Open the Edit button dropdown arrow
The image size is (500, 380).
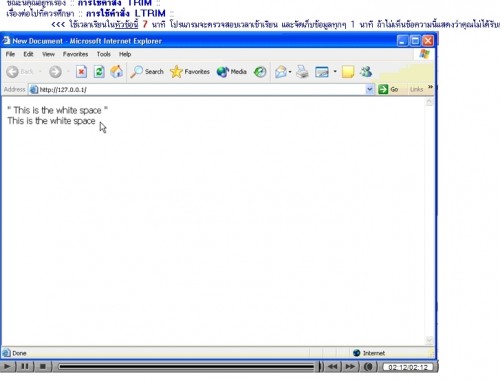(x=335, y=72)
